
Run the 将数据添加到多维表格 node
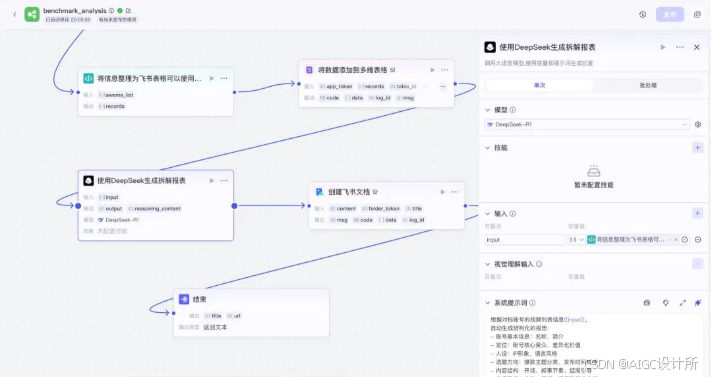pos(432,70)
